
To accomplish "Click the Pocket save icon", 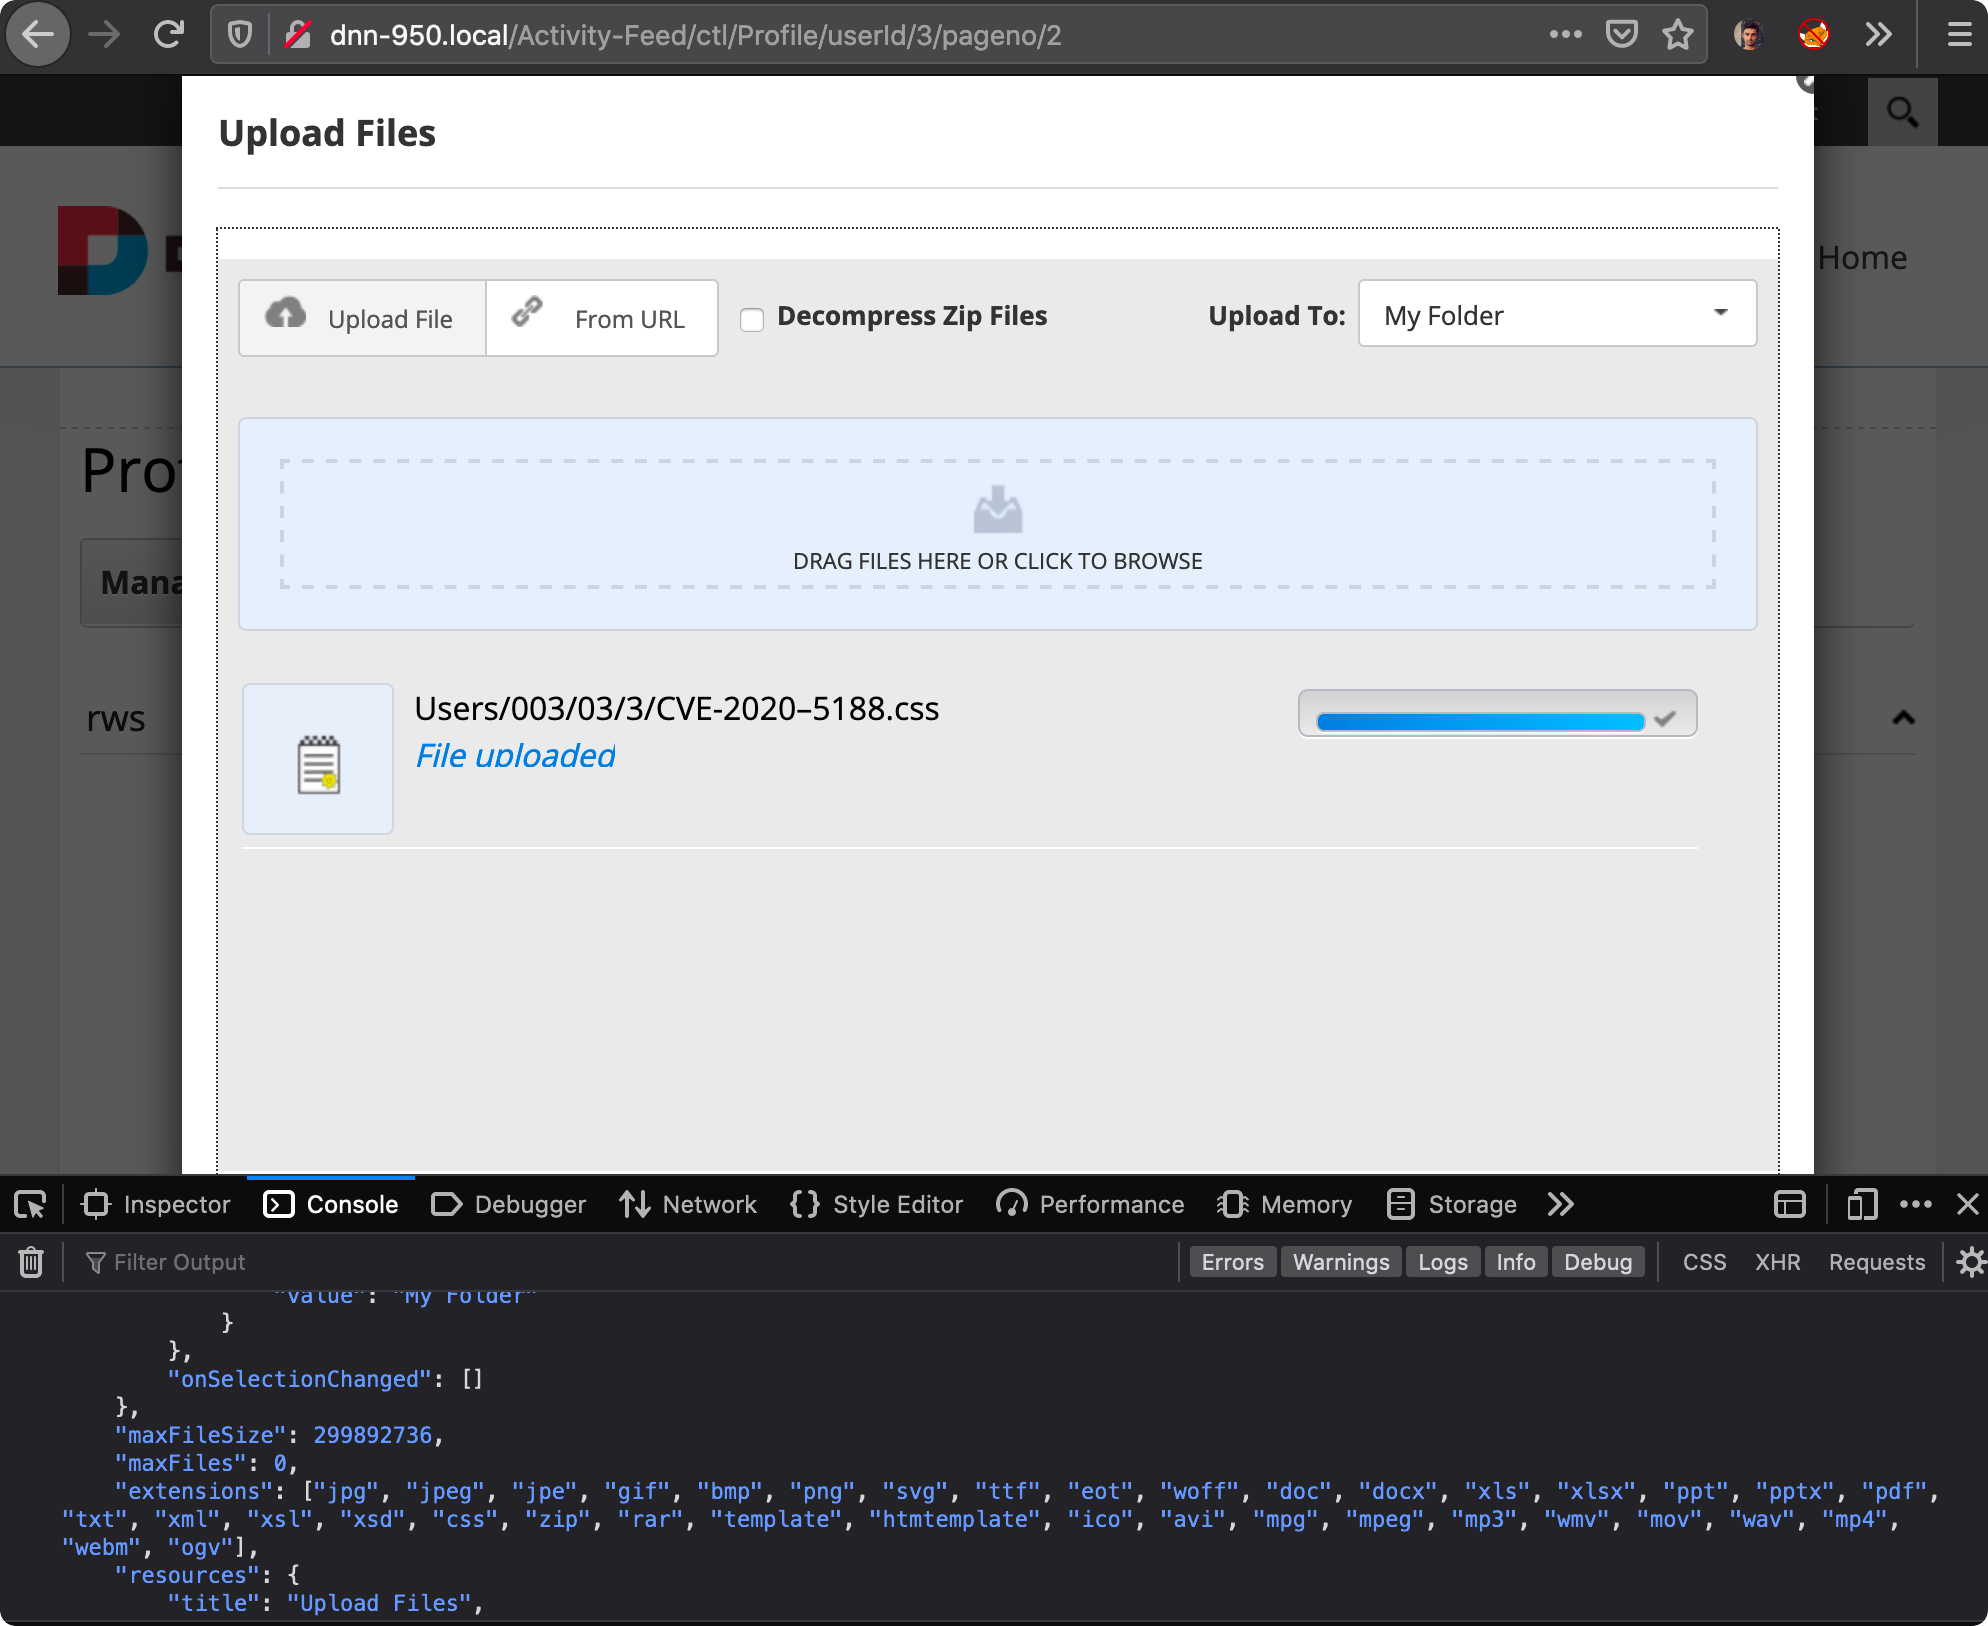I will click(x=1621, y=35).
